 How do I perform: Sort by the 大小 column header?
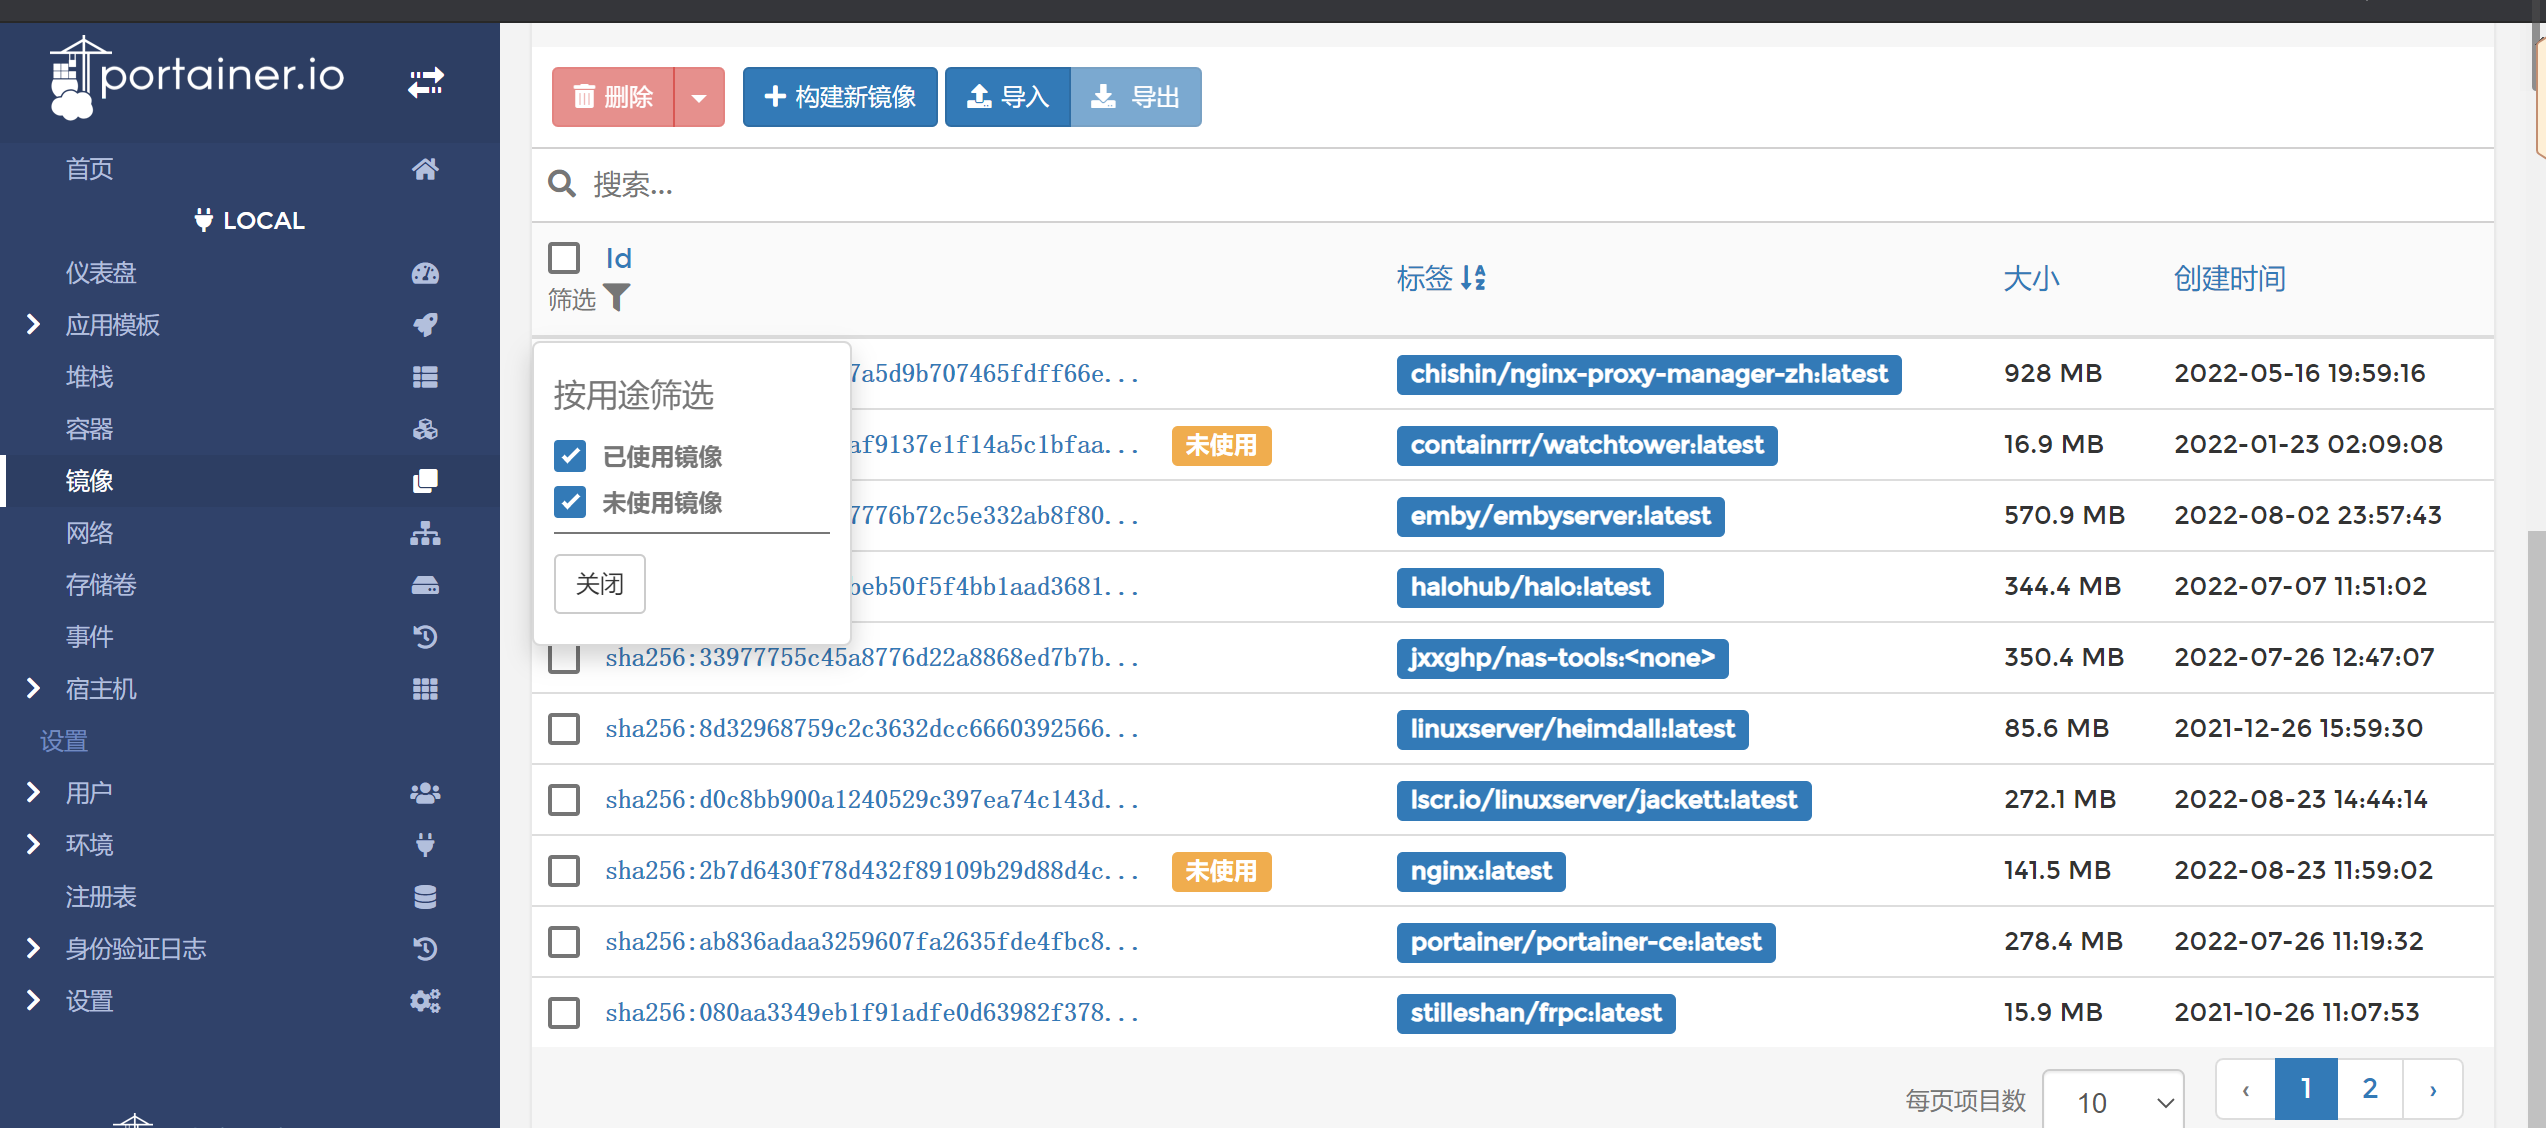click(x=2031, y=278)
